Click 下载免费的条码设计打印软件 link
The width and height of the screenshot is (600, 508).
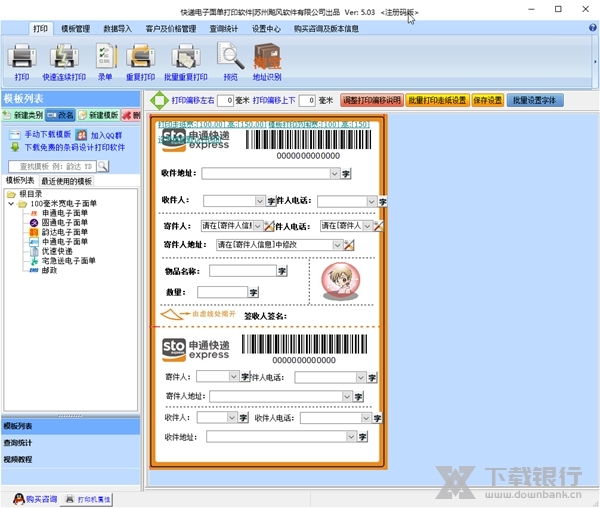pyautogui.click(x=75, y=147)
